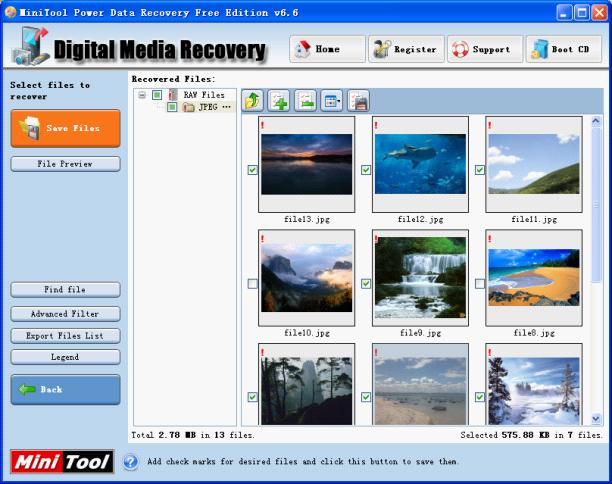
Task: Click the blue help question mark icon
Action: click(130, 462)
